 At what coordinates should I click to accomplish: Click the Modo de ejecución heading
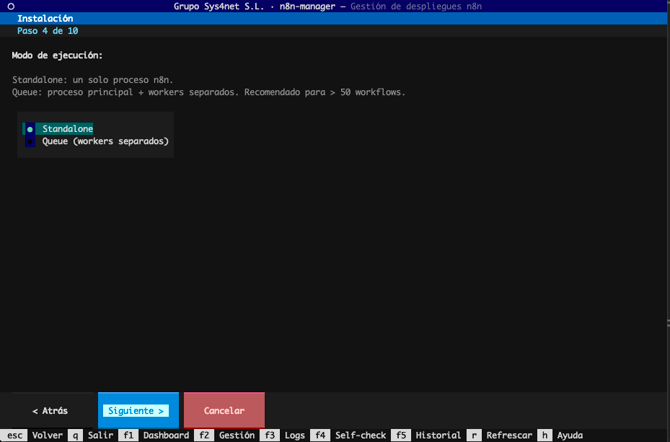(x=57, y=55)
